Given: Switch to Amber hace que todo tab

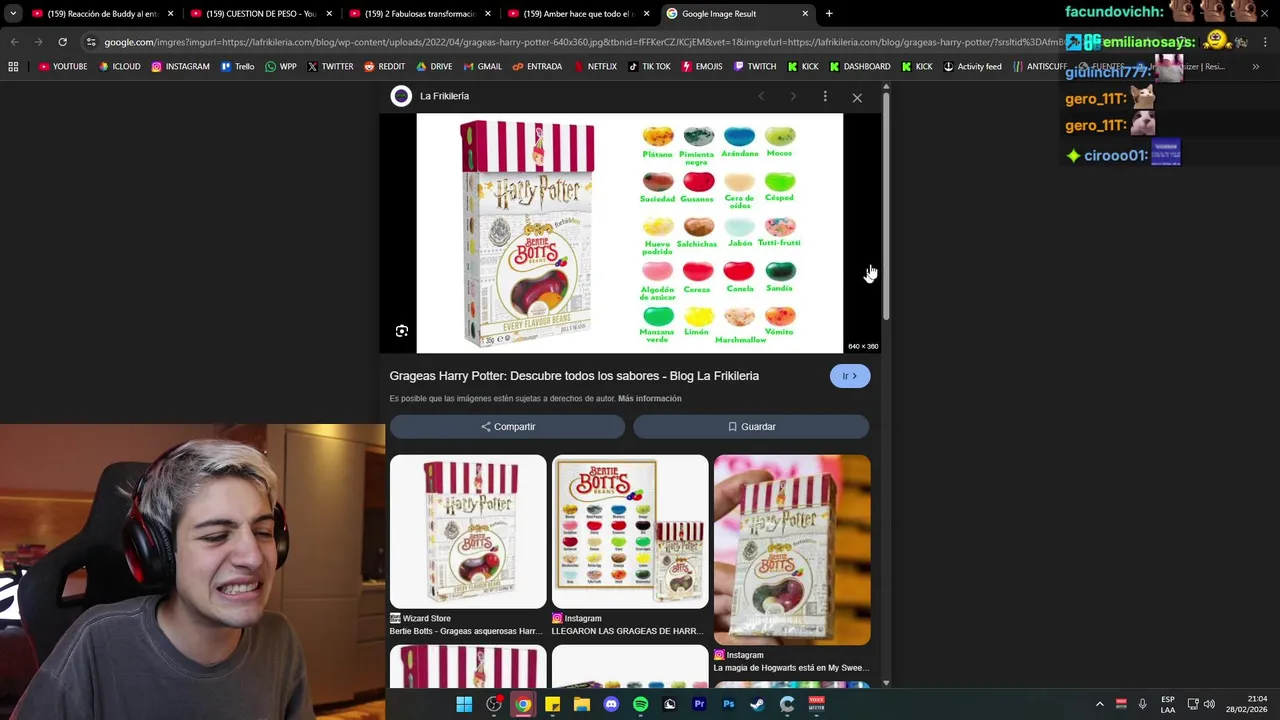Looking at the screenshot, I should pyautogui.click(x=579, y=14).
